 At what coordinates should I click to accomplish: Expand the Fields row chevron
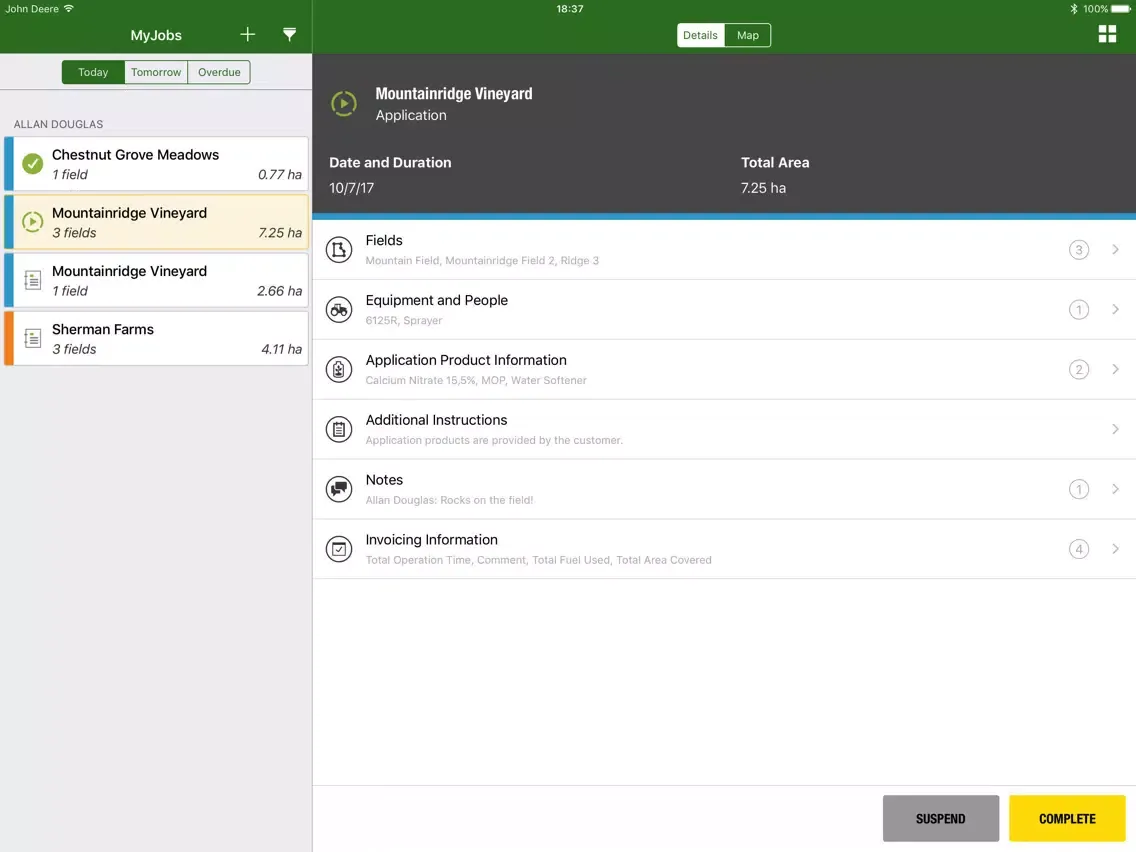pyautogui.click(x=1116, y=250)
